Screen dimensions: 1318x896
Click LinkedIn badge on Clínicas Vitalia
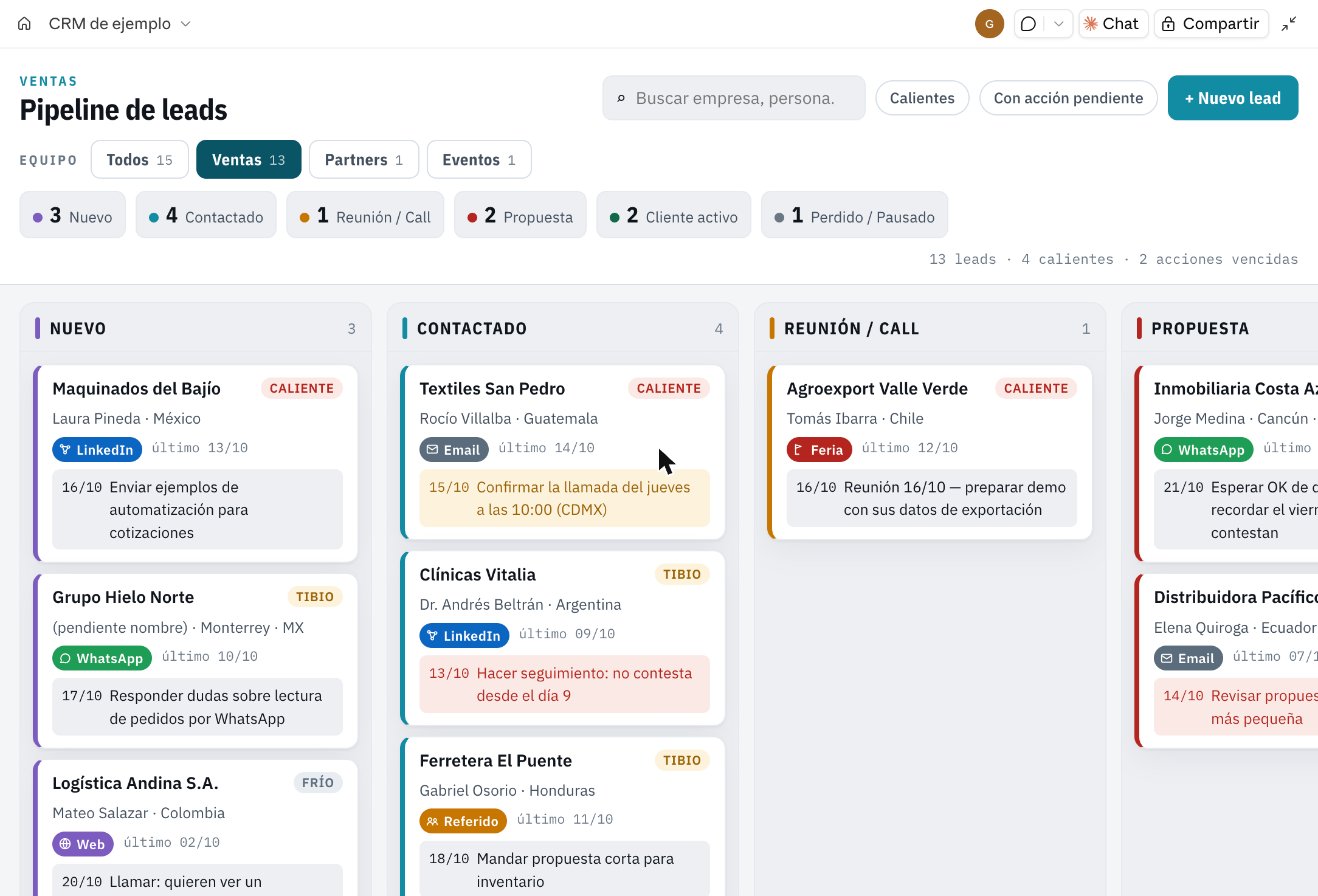pyautogui.click(x=464, y=635)
